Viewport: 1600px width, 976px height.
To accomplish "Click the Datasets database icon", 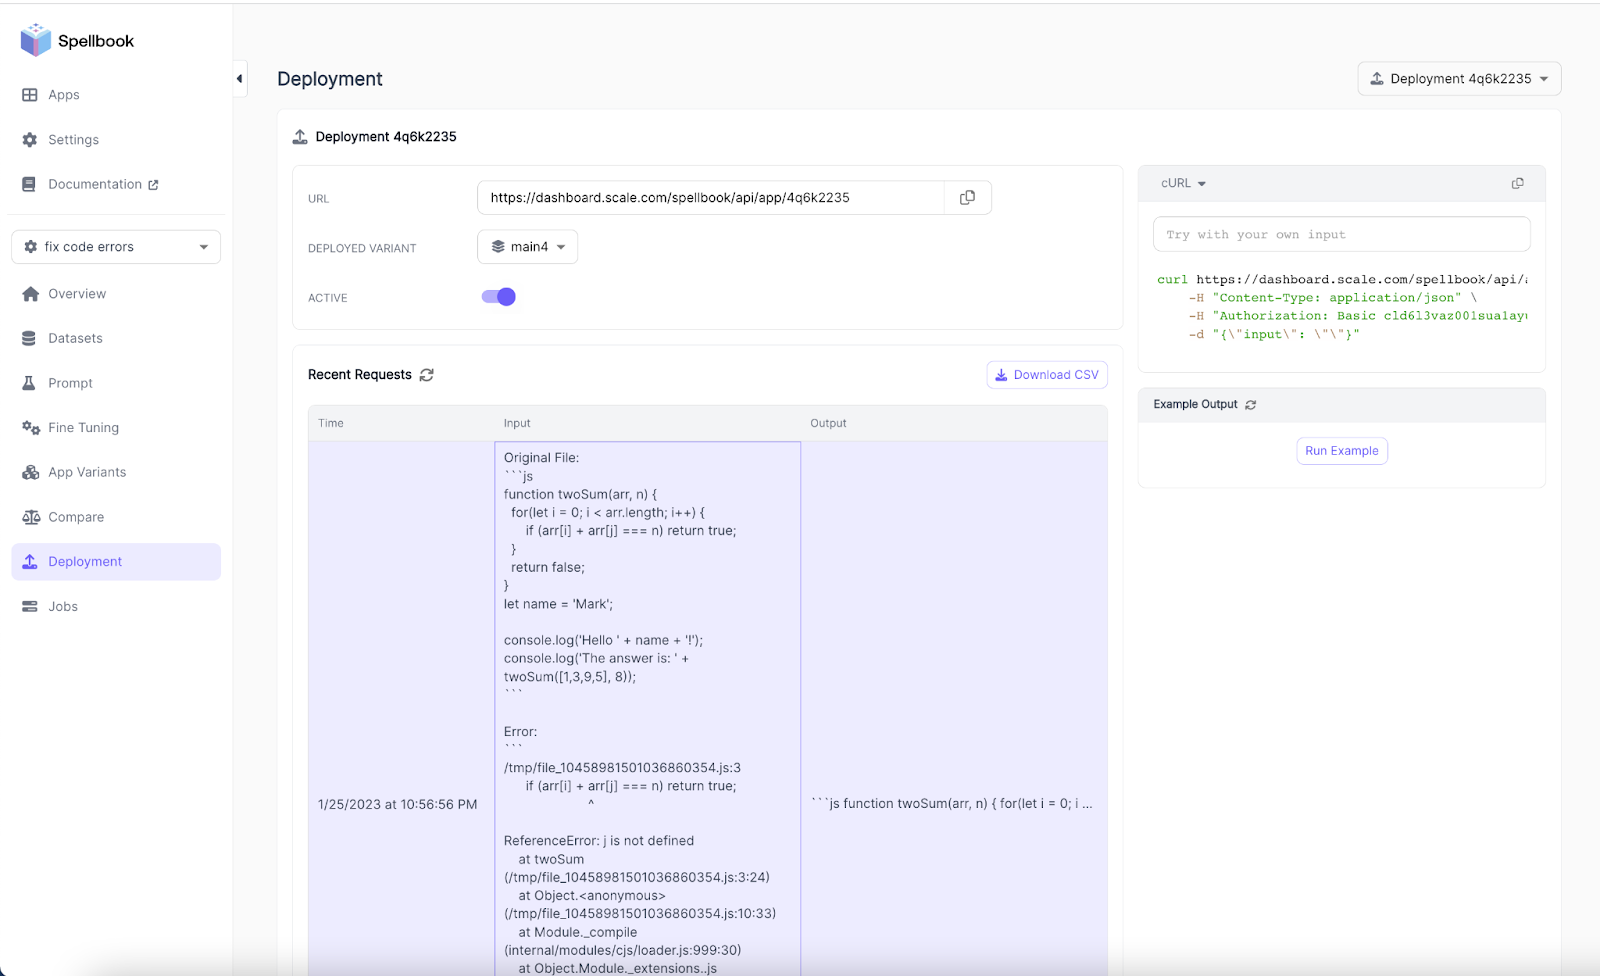I will pyautogui.click(x=30, y=338).
